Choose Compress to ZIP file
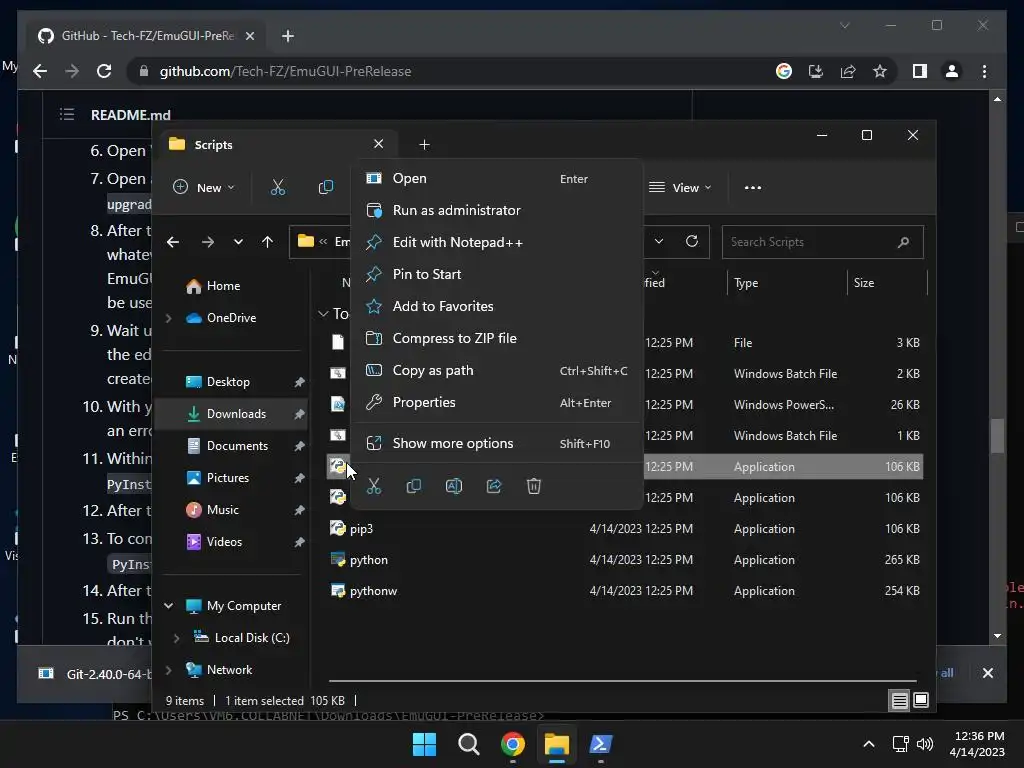 pos(496,338)
